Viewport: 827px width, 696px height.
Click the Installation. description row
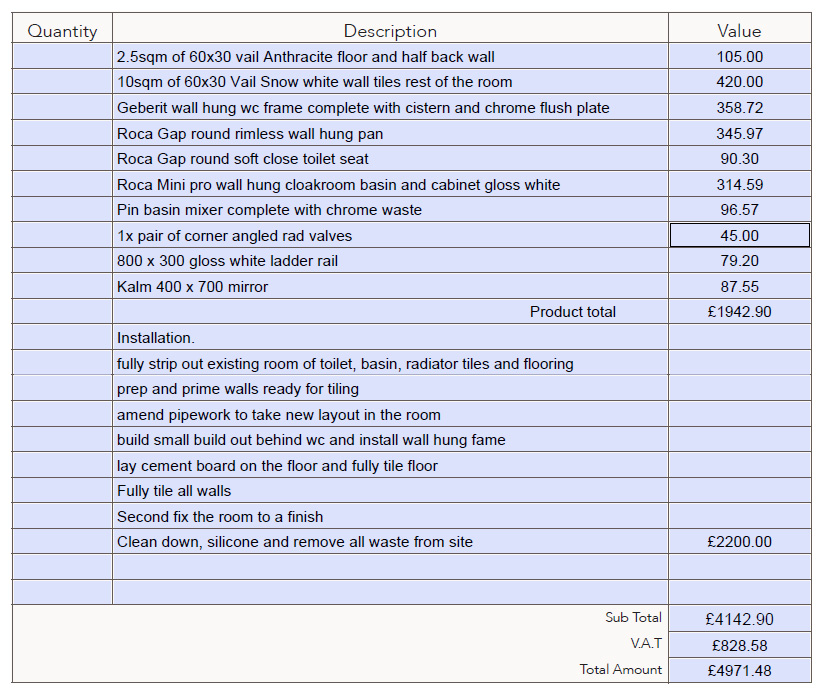[x=390, y=337]
